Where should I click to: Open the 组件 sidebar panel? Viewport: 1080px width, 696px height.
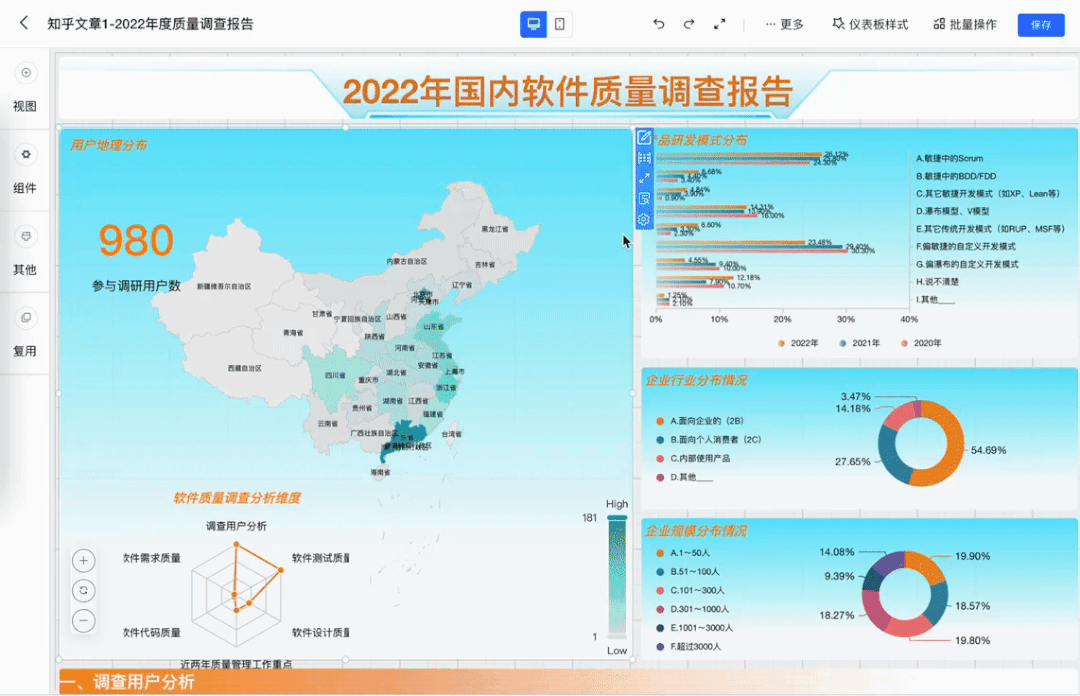click(24, 170)
